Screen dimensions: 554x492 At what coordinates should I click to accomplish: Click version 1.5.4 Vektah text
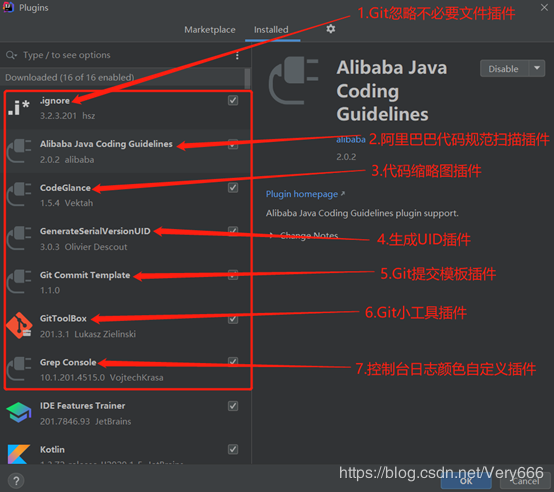coord(66,203)
